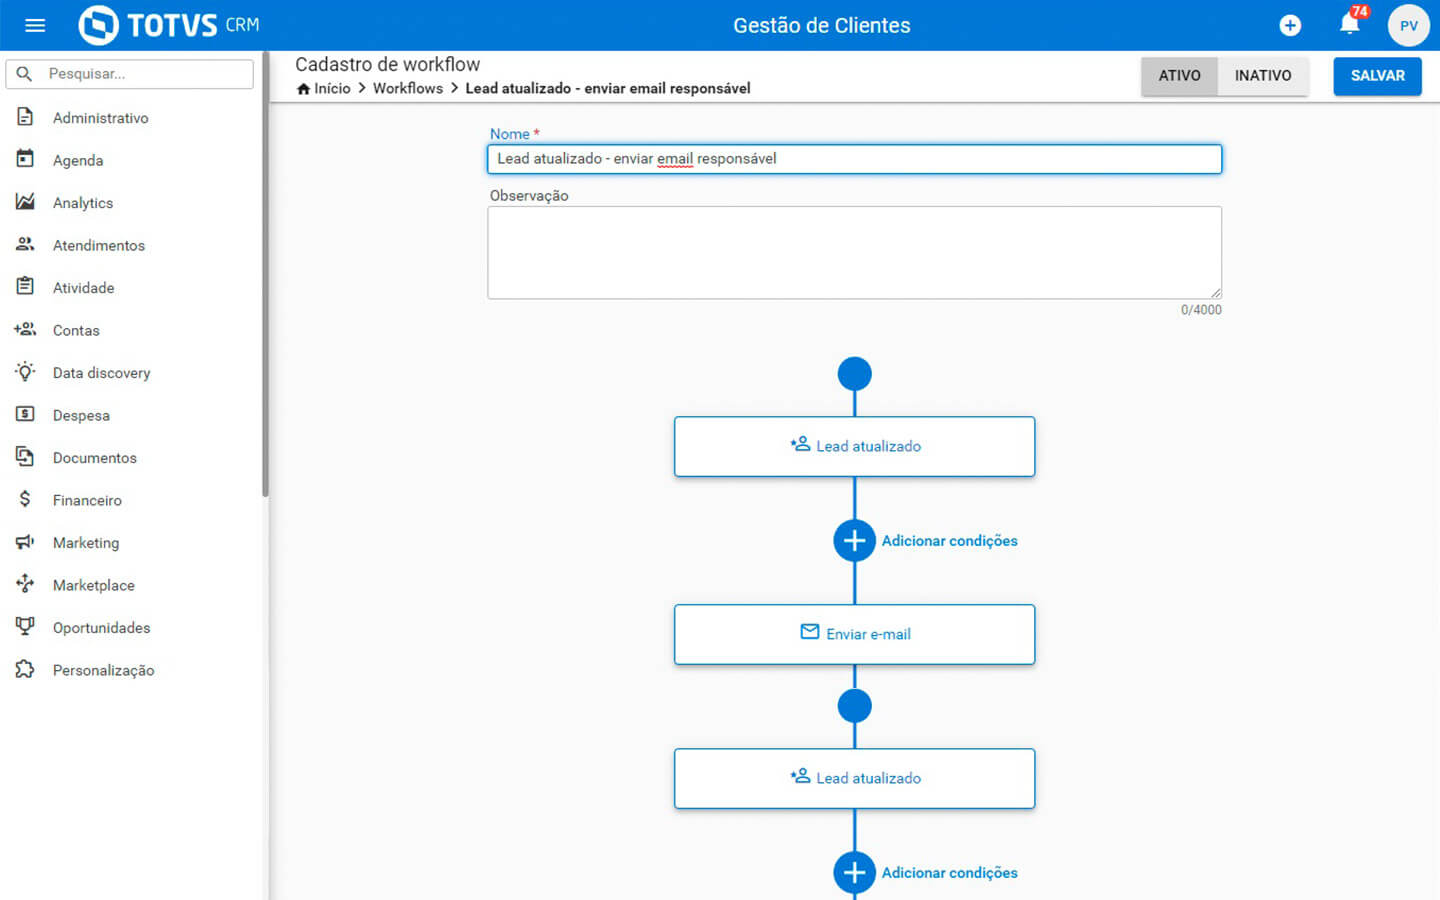The height and width of the screenshot is (900, 1440).
Task: Click the Oportunidades trophy icon
Action: pos(25,627)
